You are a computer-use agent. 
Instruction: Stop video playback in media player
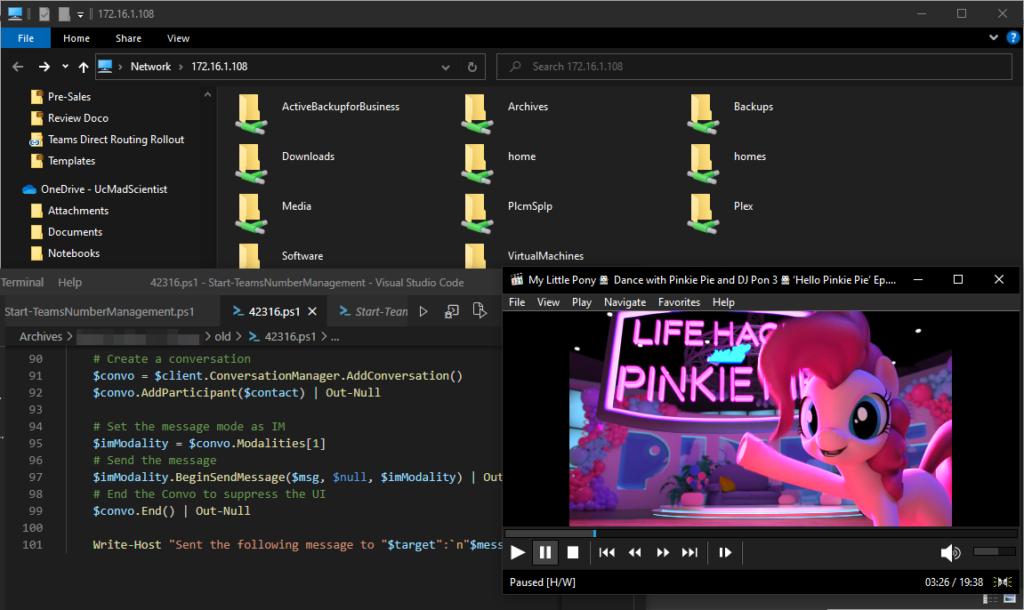(x=573, y=553)
